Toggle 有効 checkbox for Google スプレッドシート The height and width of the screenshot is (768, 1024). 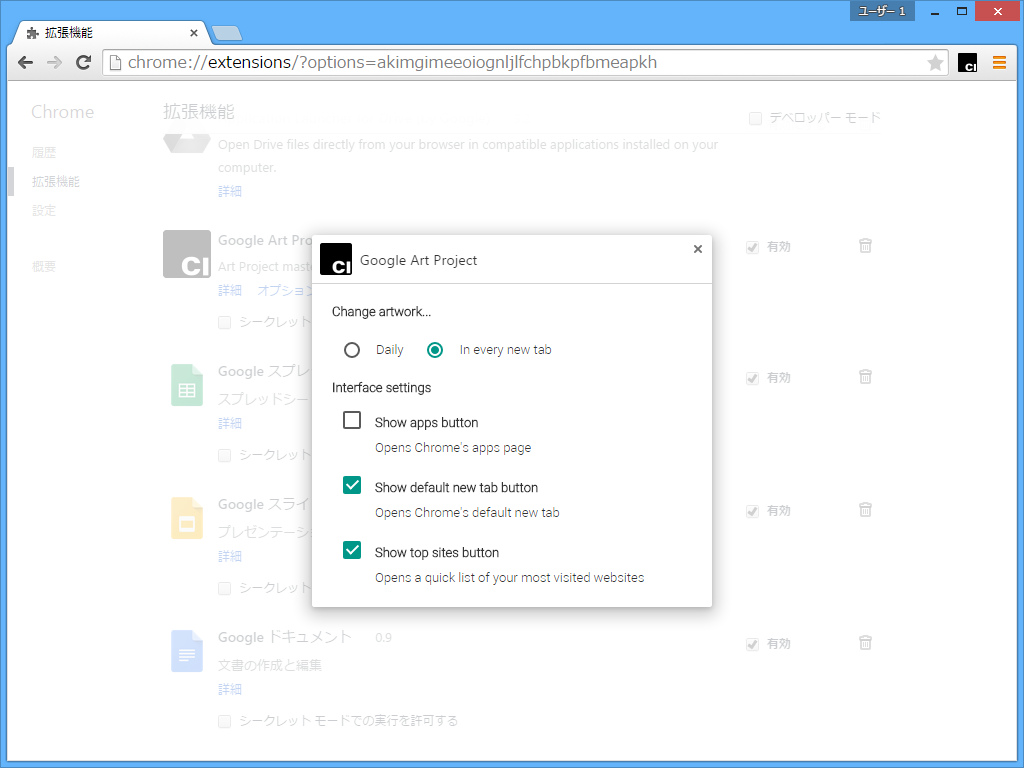click(x=752, y=379)
